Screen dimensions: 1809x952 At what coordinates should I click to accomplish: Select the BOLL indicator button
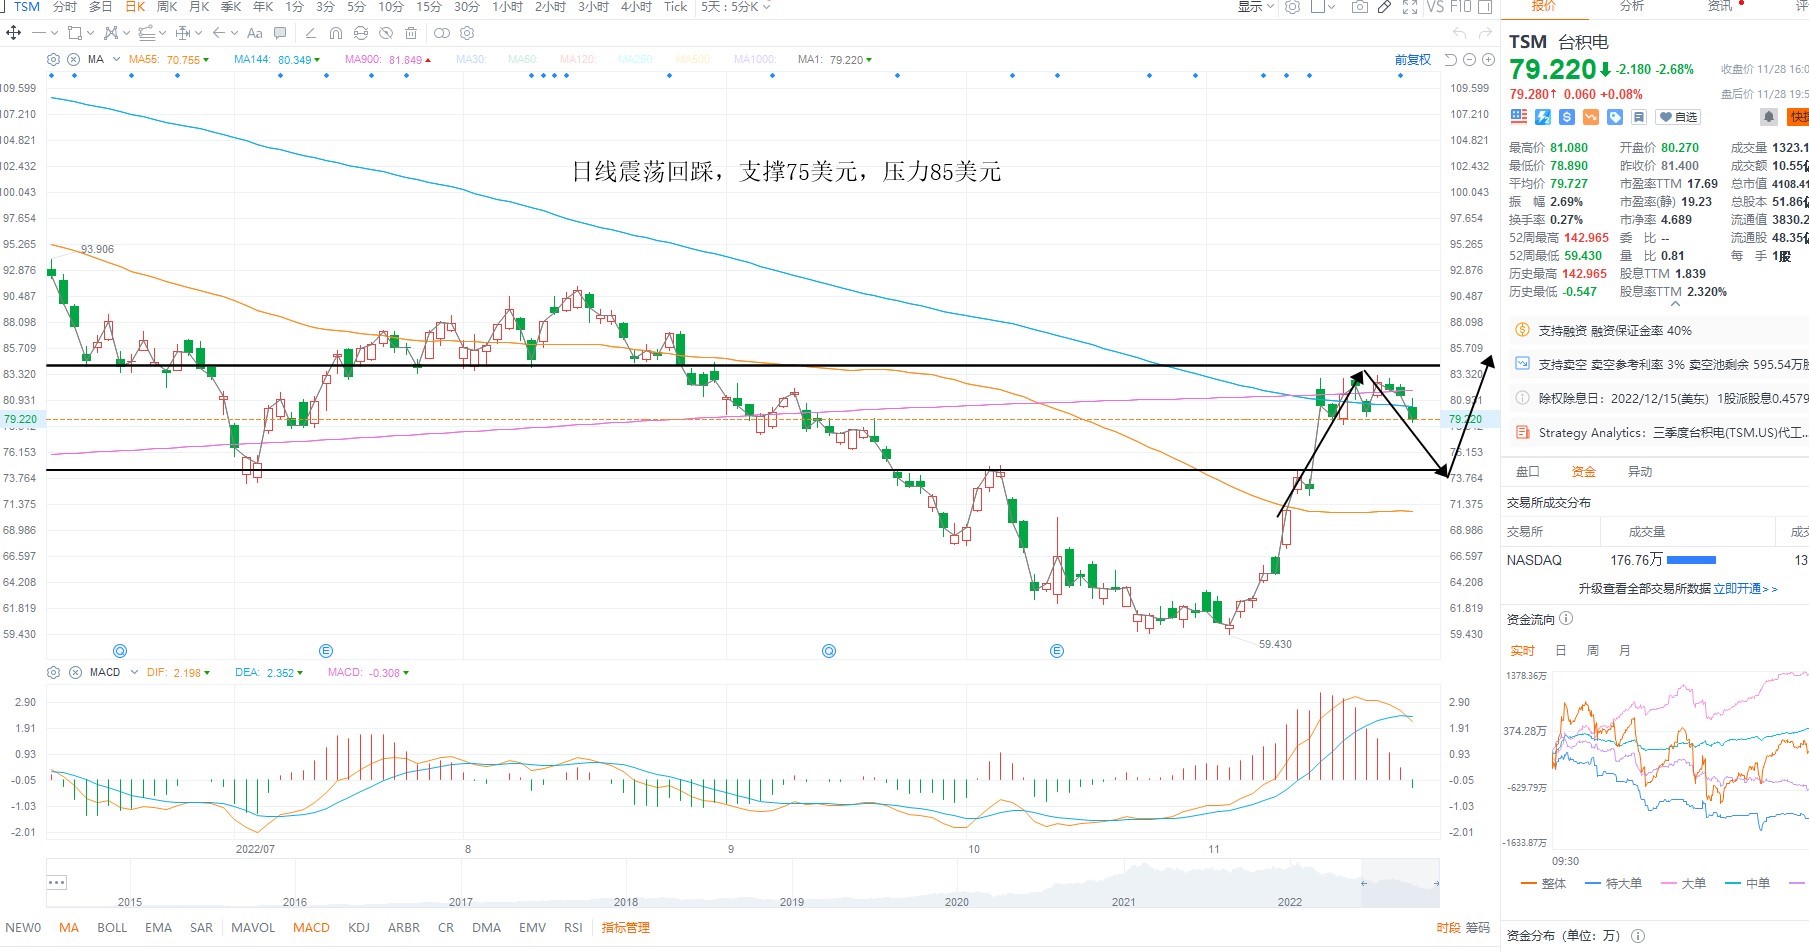[112, 927]
